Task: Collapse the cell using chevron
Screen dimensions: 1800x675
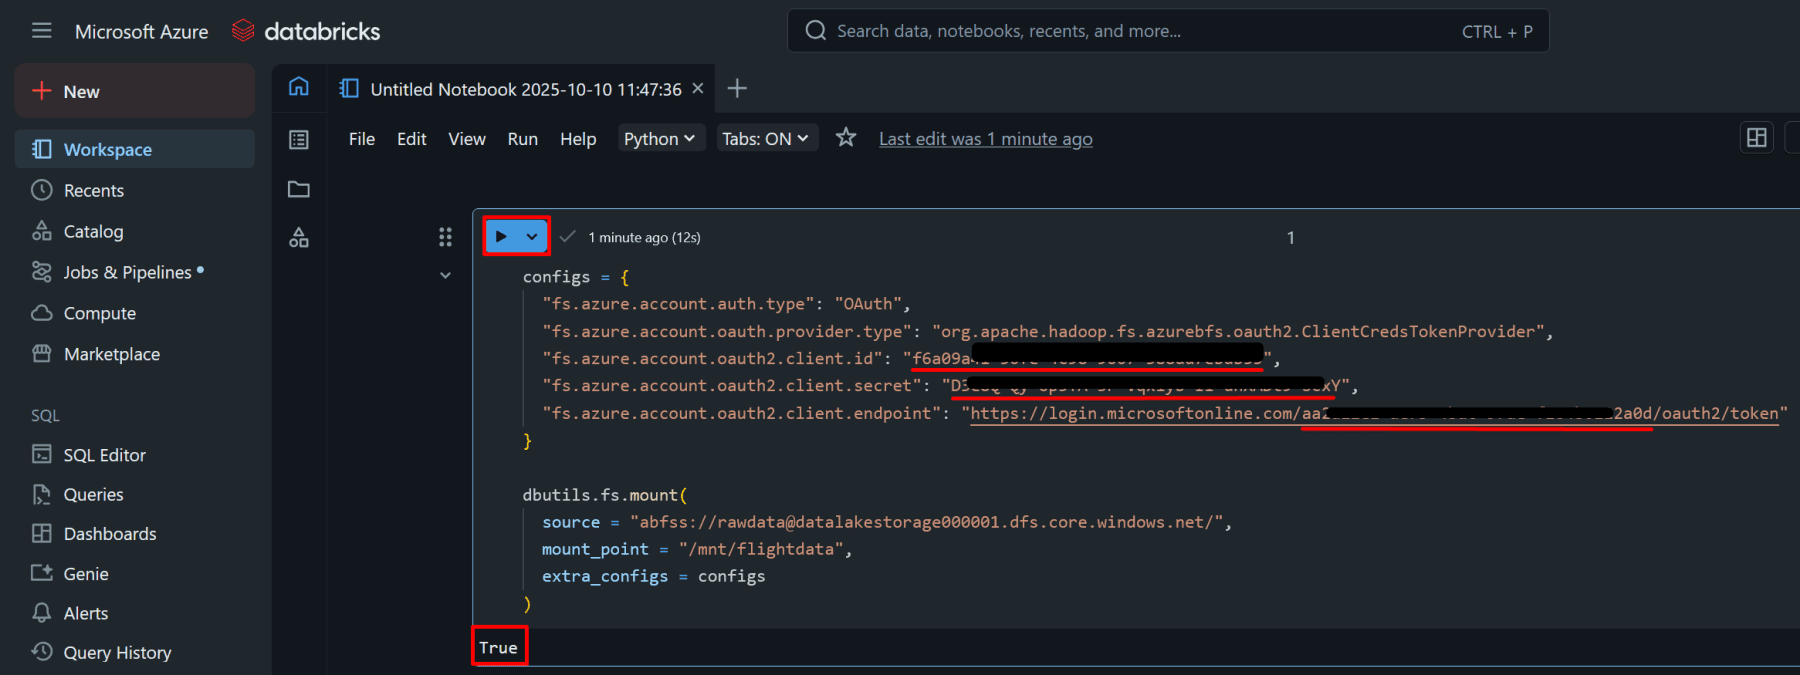Action: coord(445,275)
